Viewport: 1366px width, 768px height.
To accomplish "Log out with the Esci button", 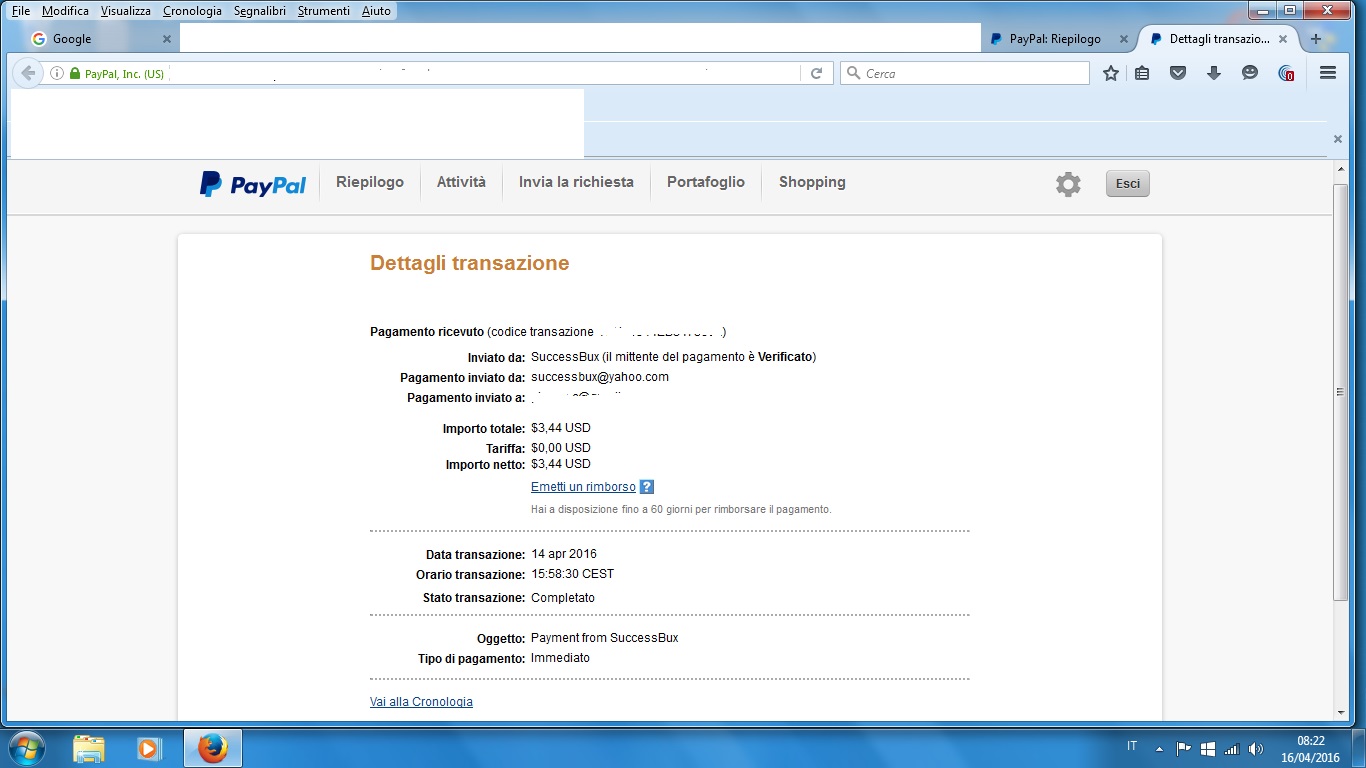I will point(1128,184).
